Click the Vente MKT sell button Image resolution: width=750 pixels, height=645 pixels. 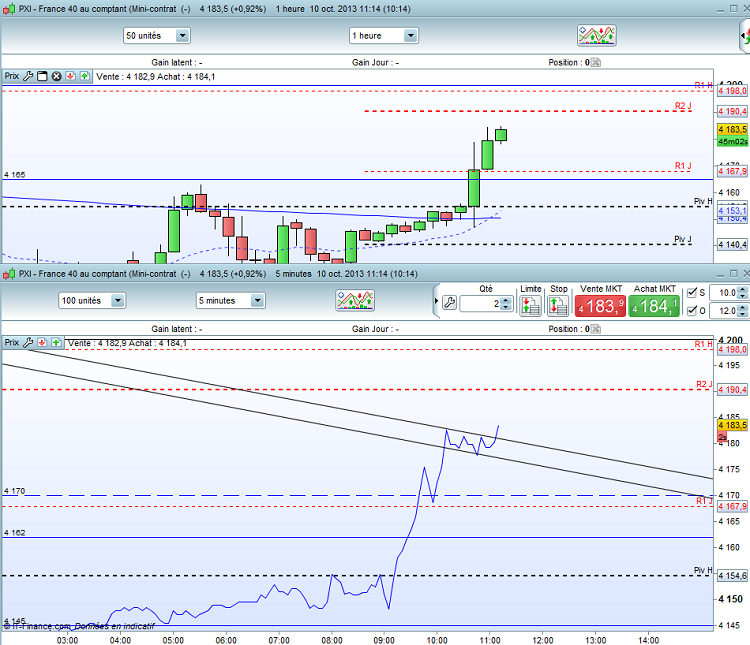[600, 306]
